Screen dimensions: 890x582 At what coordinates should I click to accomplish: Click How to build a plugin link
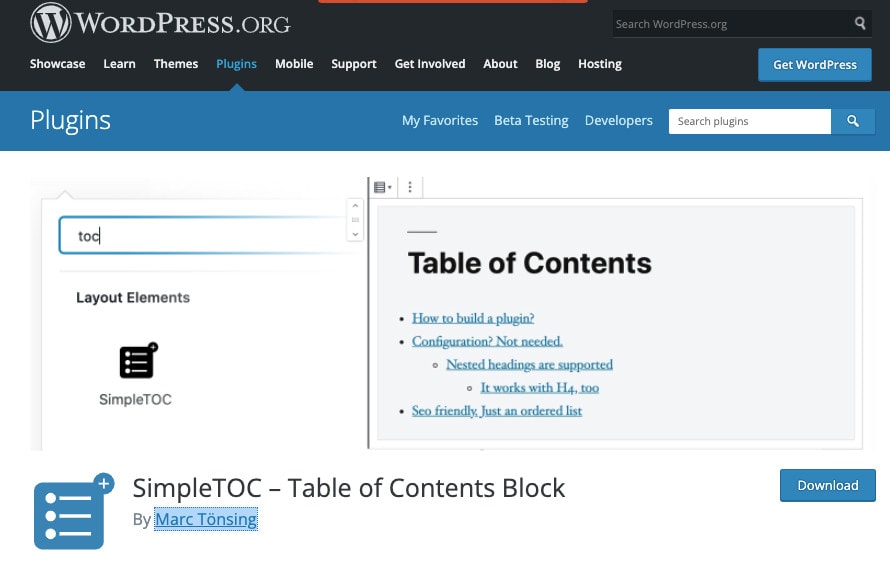coord(473,318)
